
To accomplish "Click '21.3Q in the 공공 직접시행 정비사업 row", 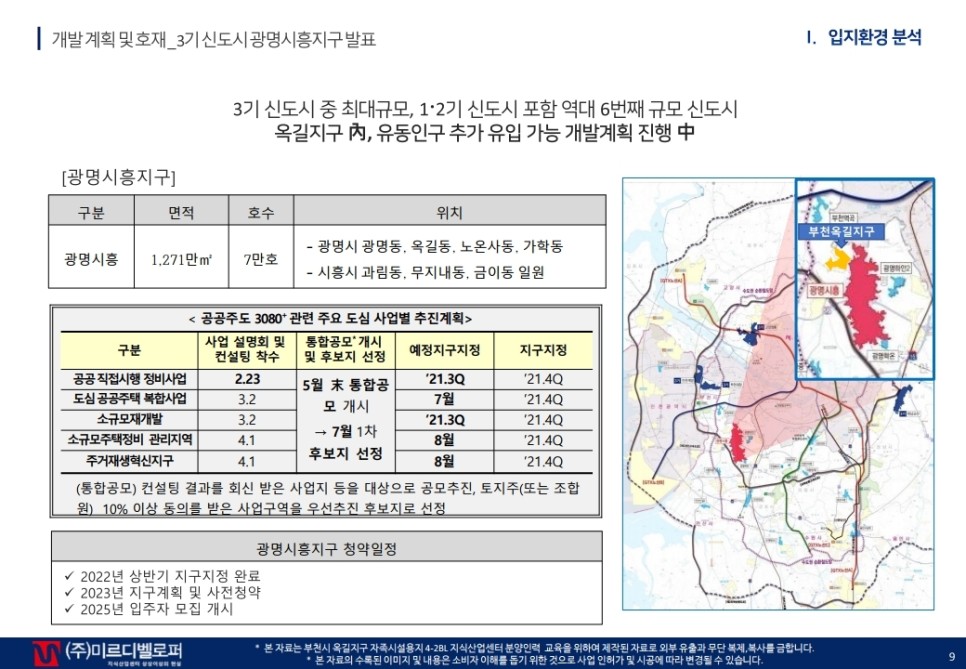I will pyautogui.click(x=444, y=379).
